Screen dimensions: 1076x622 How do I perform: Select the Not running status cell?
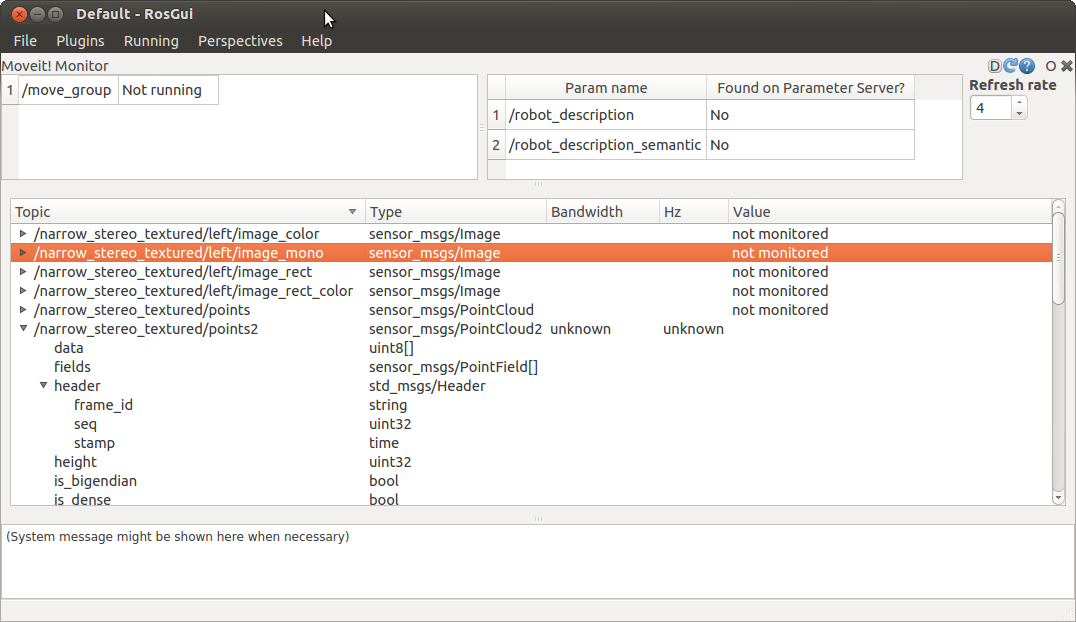pos(168,90)
